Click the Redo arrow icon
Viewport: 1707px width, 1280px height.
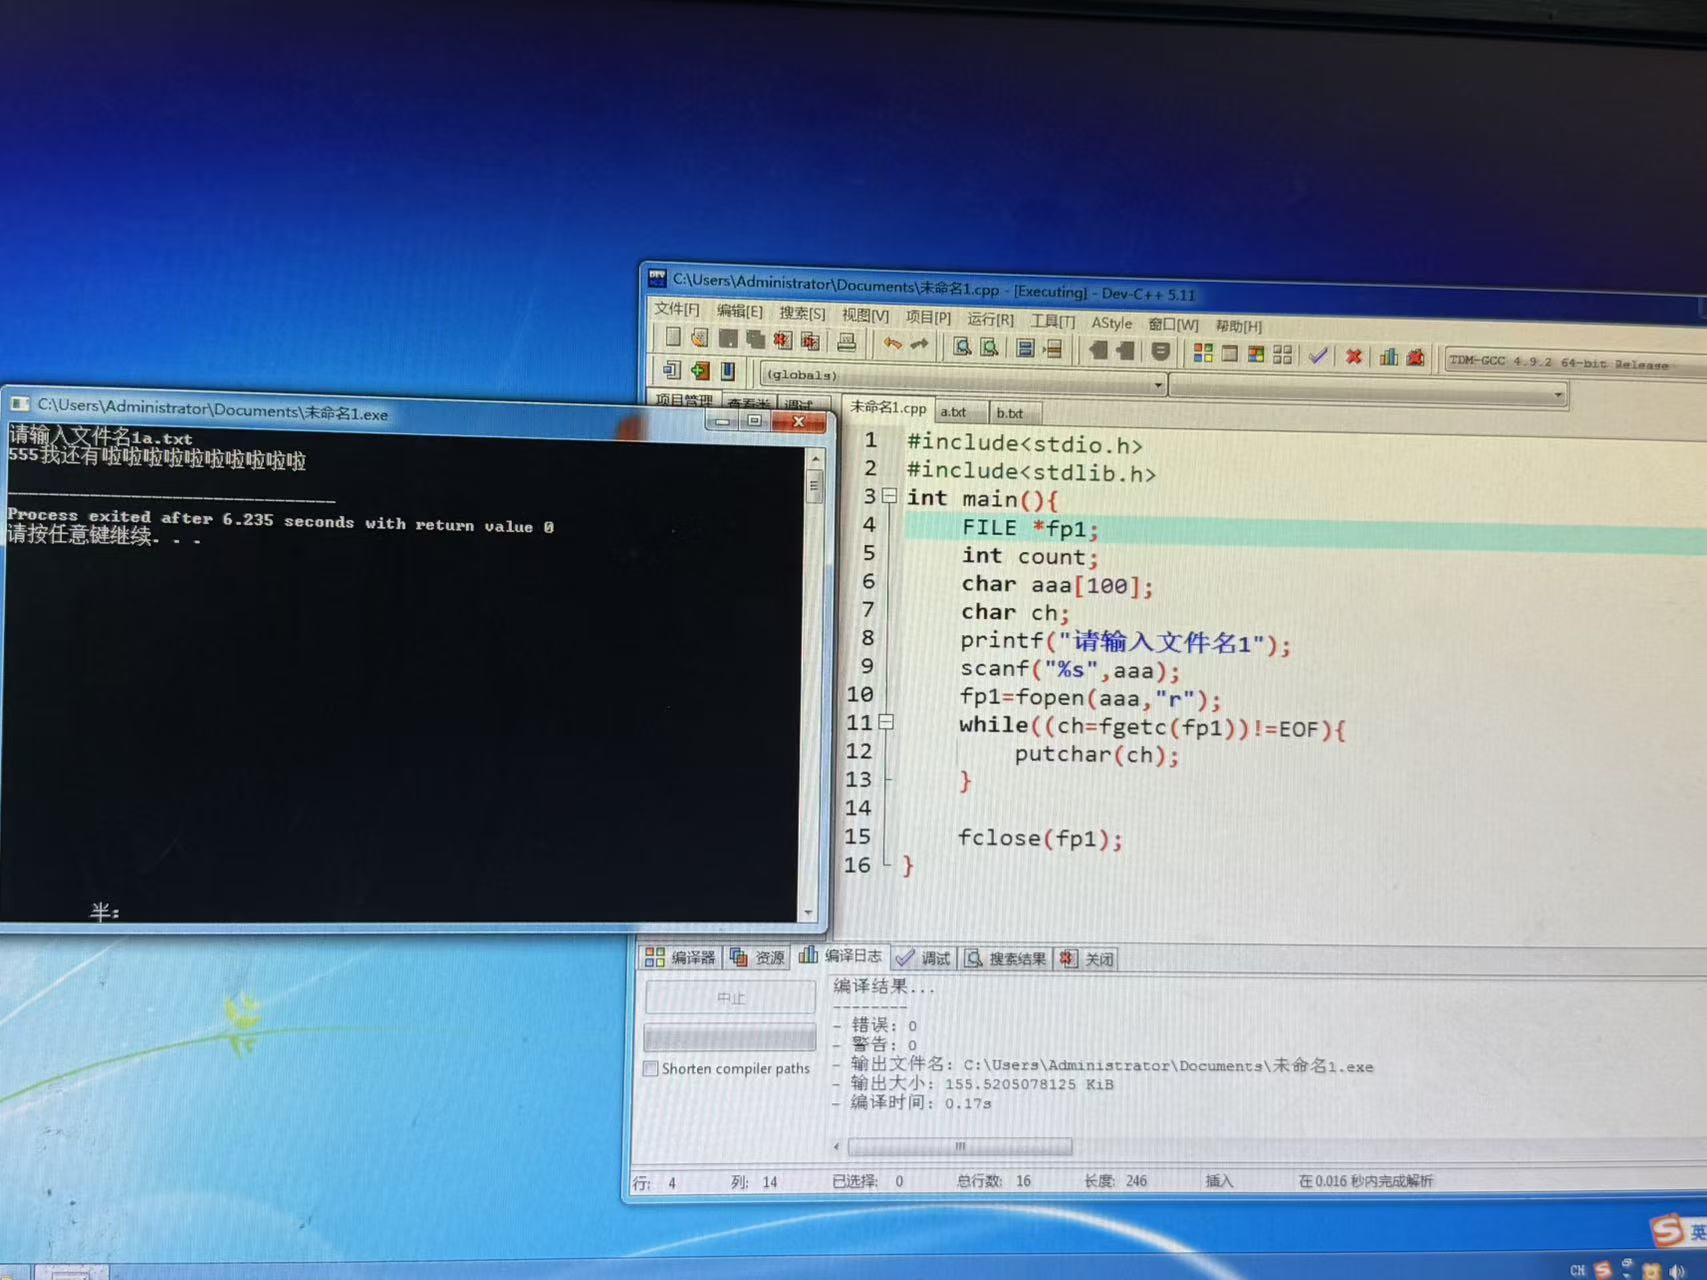pos(919,345)
